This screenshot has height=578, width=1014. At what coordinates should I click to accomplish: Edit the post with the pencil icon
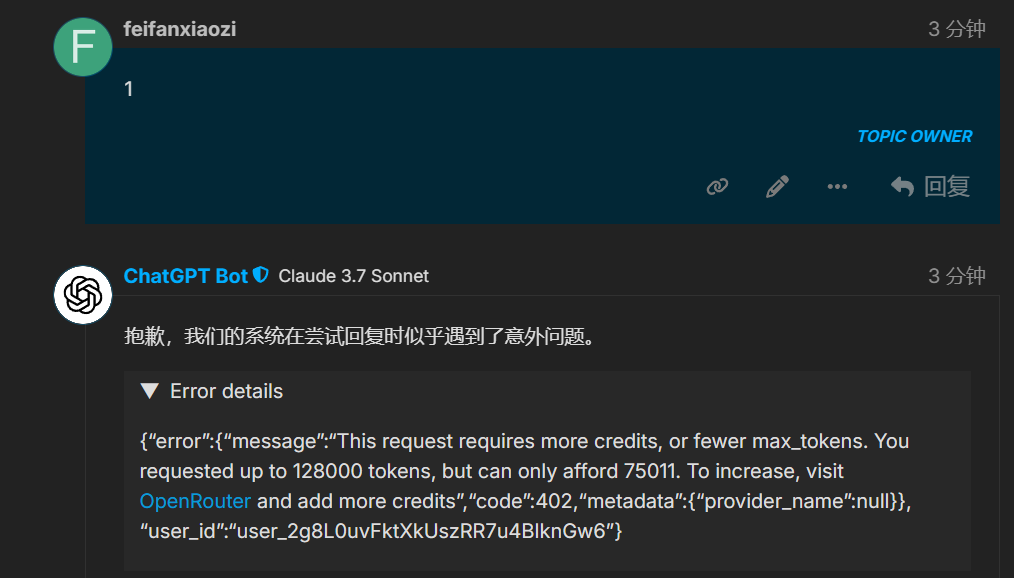(777, 186)
